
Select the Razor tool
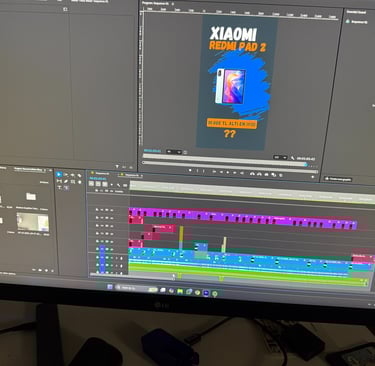(x=79, y=176)
